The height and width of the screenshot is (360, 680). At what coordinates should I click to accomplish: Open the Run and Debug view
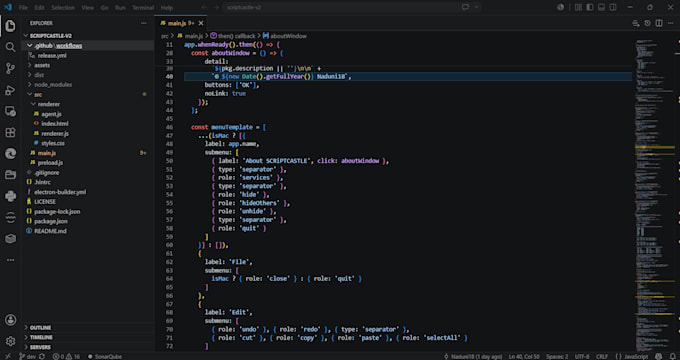10,90
